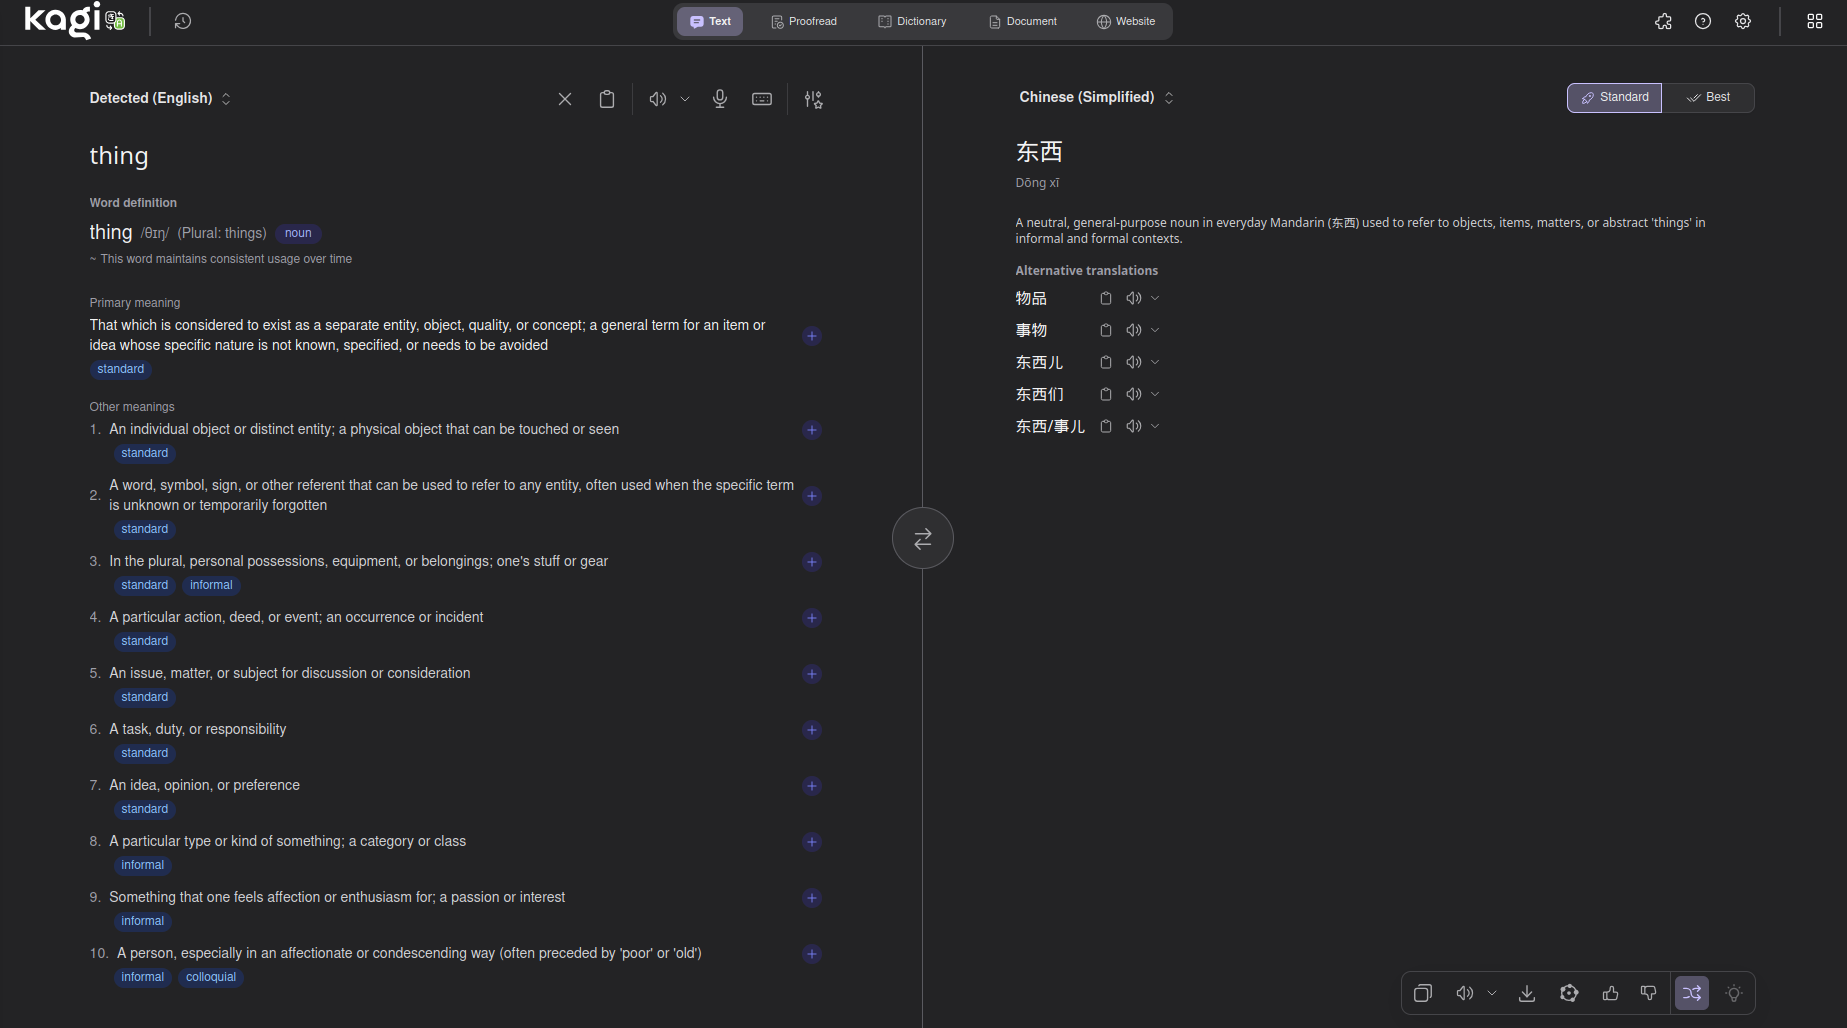
Task: Open the on-screen keyboard icon
Action: pos(761,98)
